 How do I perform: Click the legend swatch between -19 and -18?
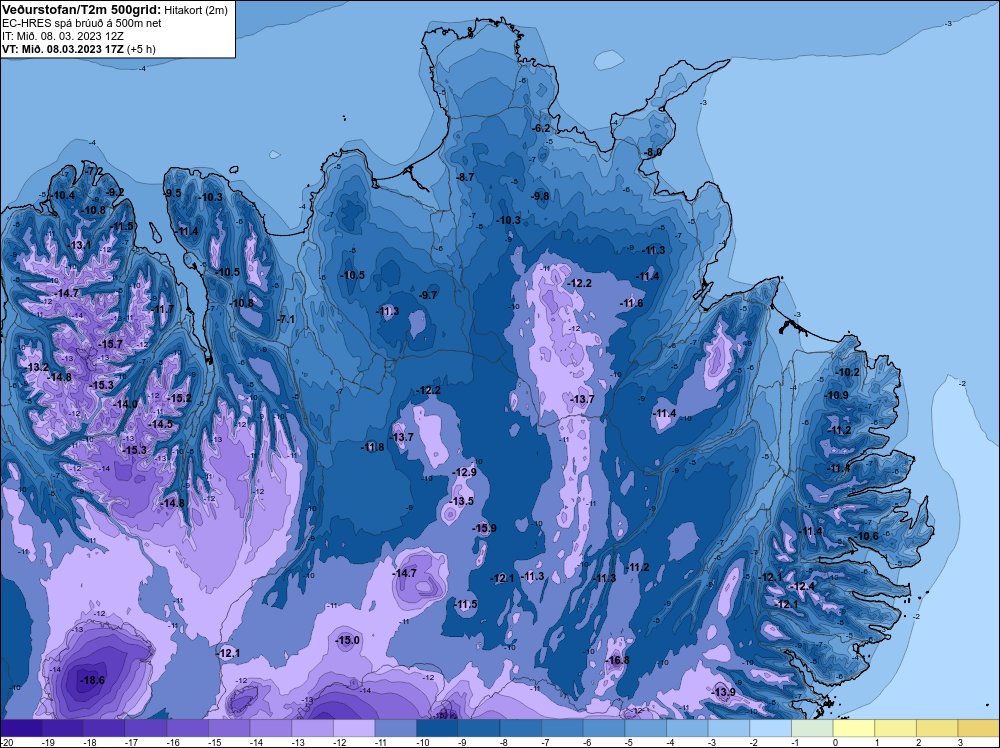point(62,728)
